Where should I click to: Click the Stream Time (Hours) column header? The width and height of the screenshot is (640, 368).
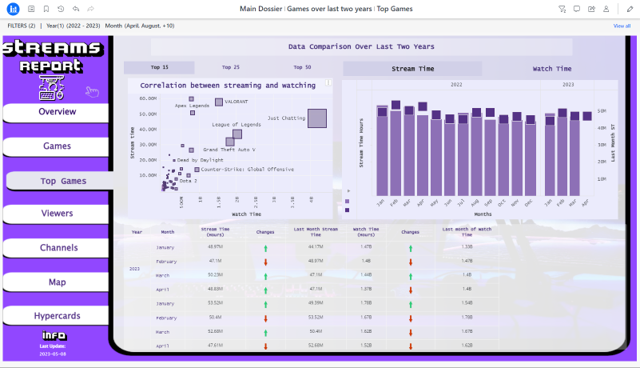(x=215, y=232)
